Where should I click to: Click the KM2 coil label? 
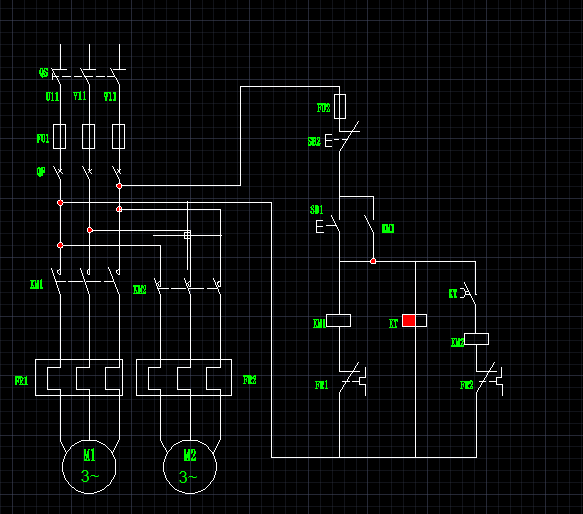pos(457,342)
